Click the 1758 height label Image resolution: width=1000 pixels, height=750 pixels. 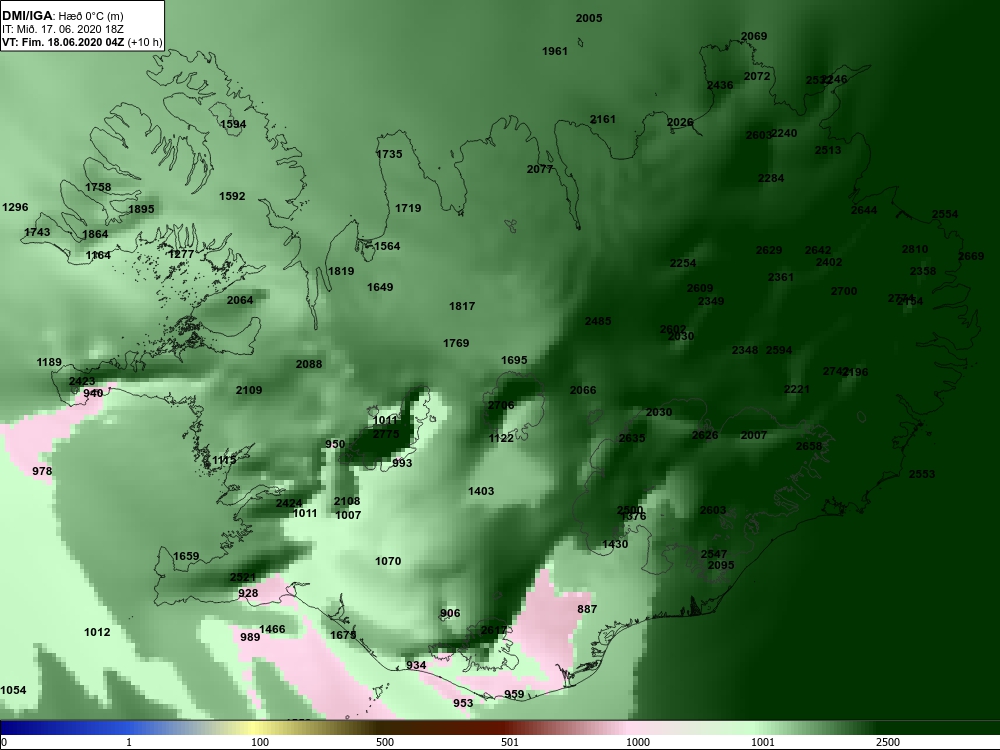point(98,188)
